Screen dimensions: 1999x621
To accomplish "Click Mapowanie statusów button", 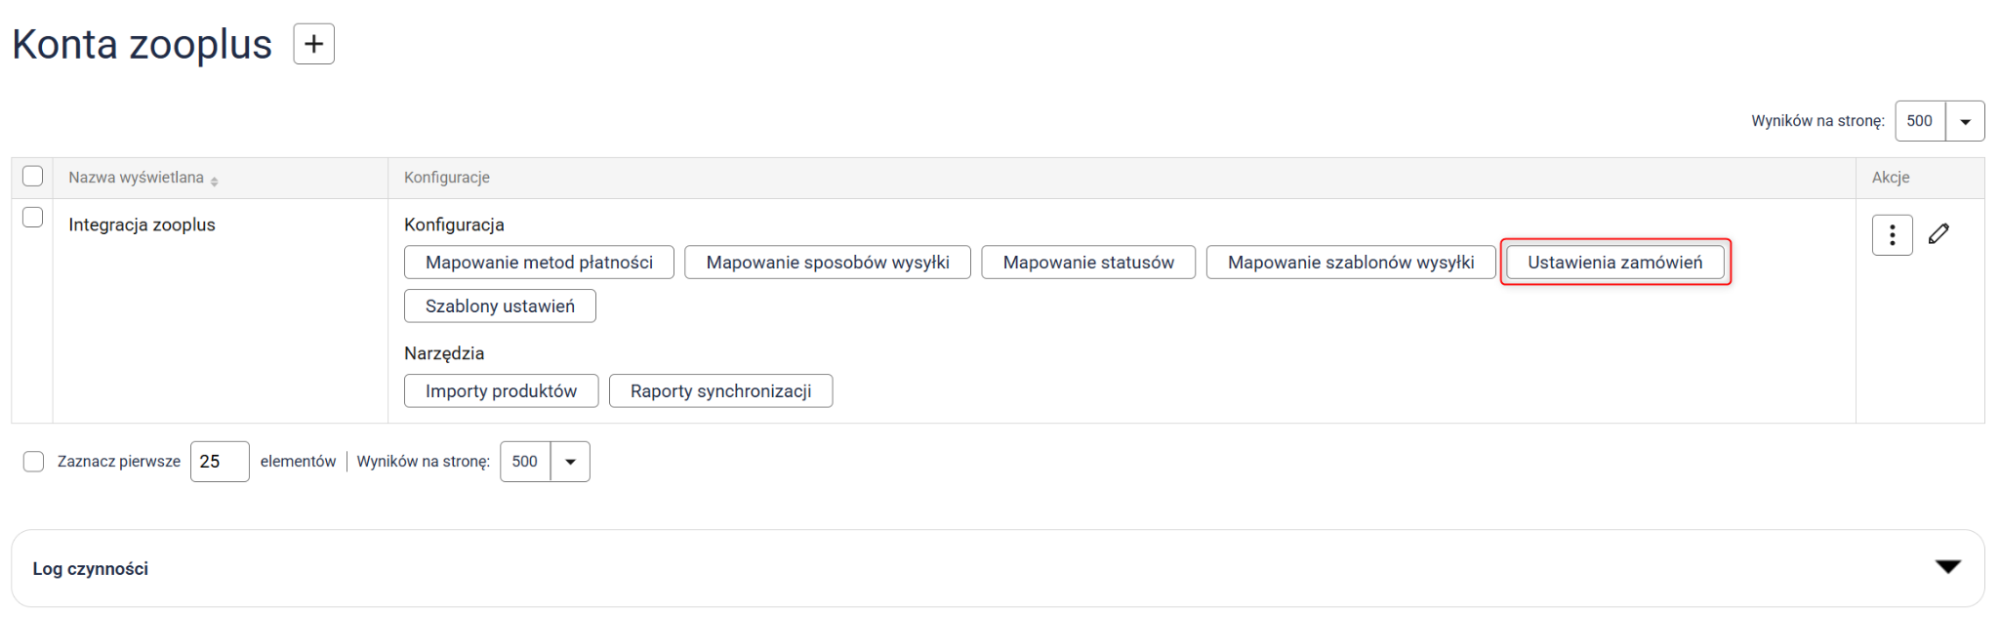I will pos(1088,262).
